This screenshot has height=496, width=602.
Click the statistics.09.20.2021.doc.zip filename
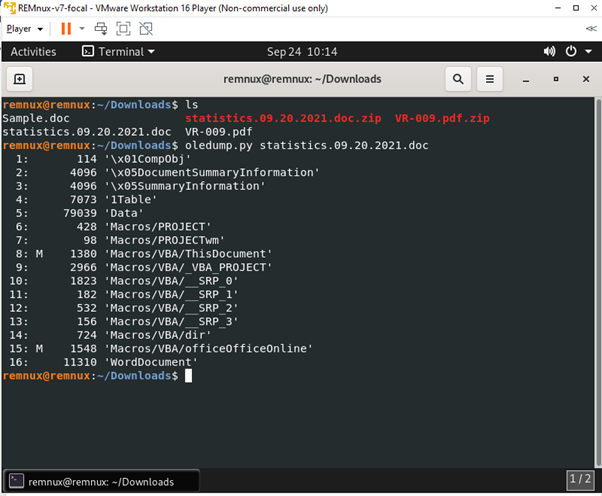283,118
